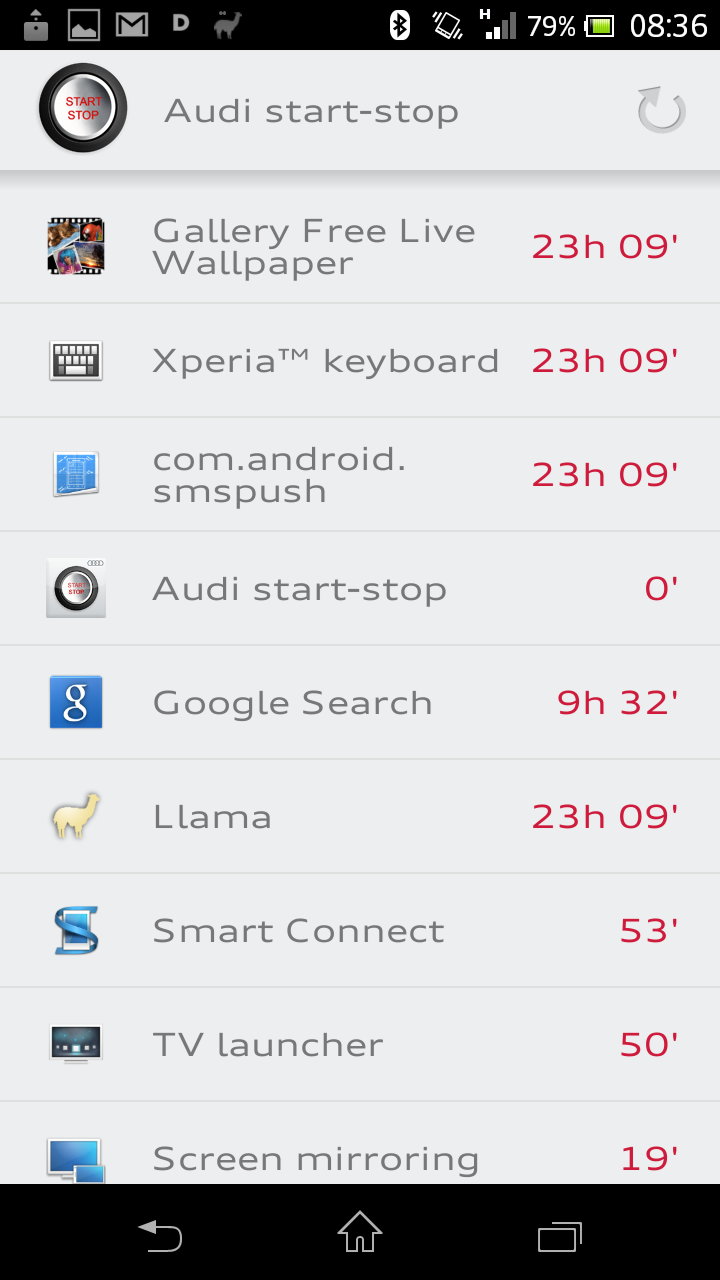720x1280 pixels.
Task: Tap the Xperia keyboard icon
Action: click(x=76, y=360)
